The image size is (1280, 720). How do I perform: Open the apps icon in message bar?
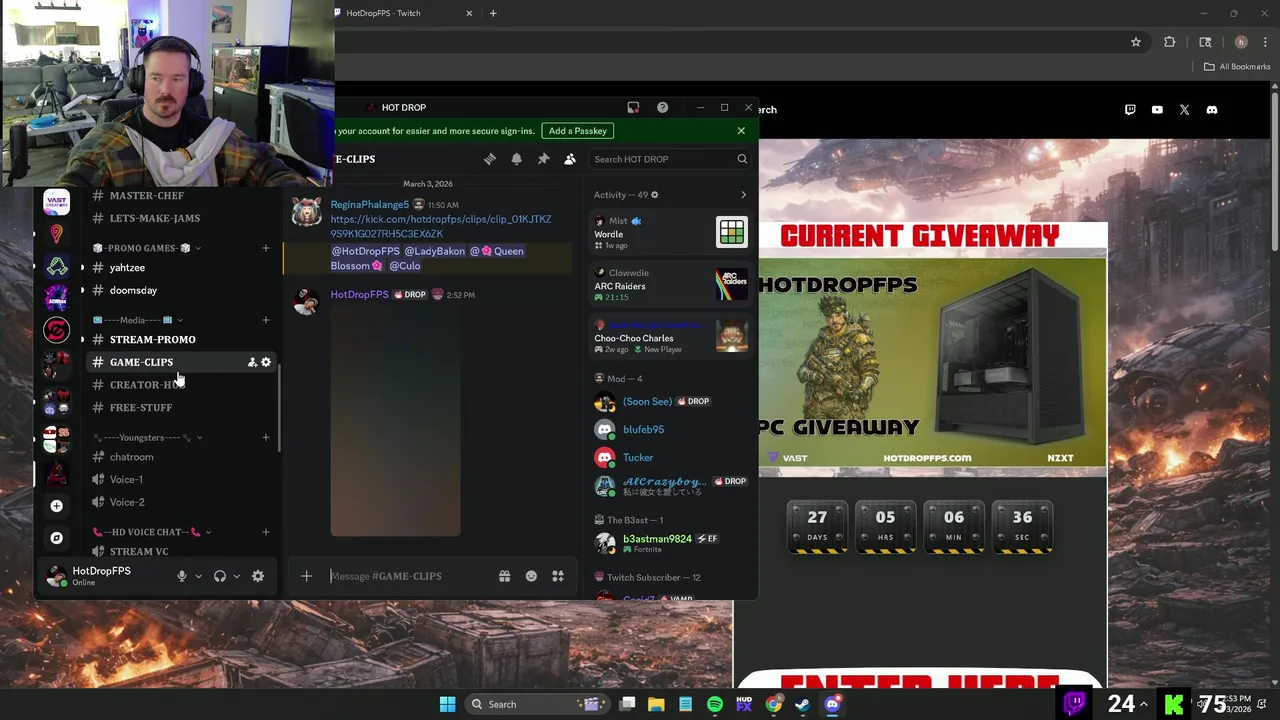(558, 576)
